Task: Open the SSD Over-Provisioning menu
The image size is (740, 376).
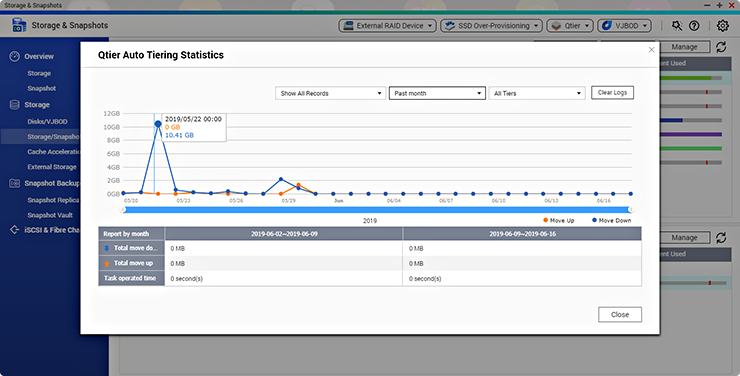Action: [x=491, y=25]
